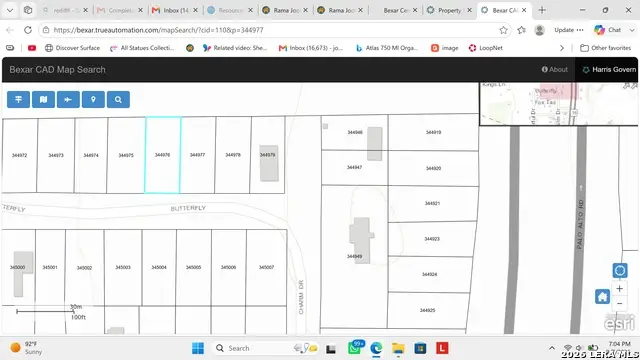The height and width of the screenshot is (360, 640).
Task: Click the Butterfly street label
Action: [188, 208]
